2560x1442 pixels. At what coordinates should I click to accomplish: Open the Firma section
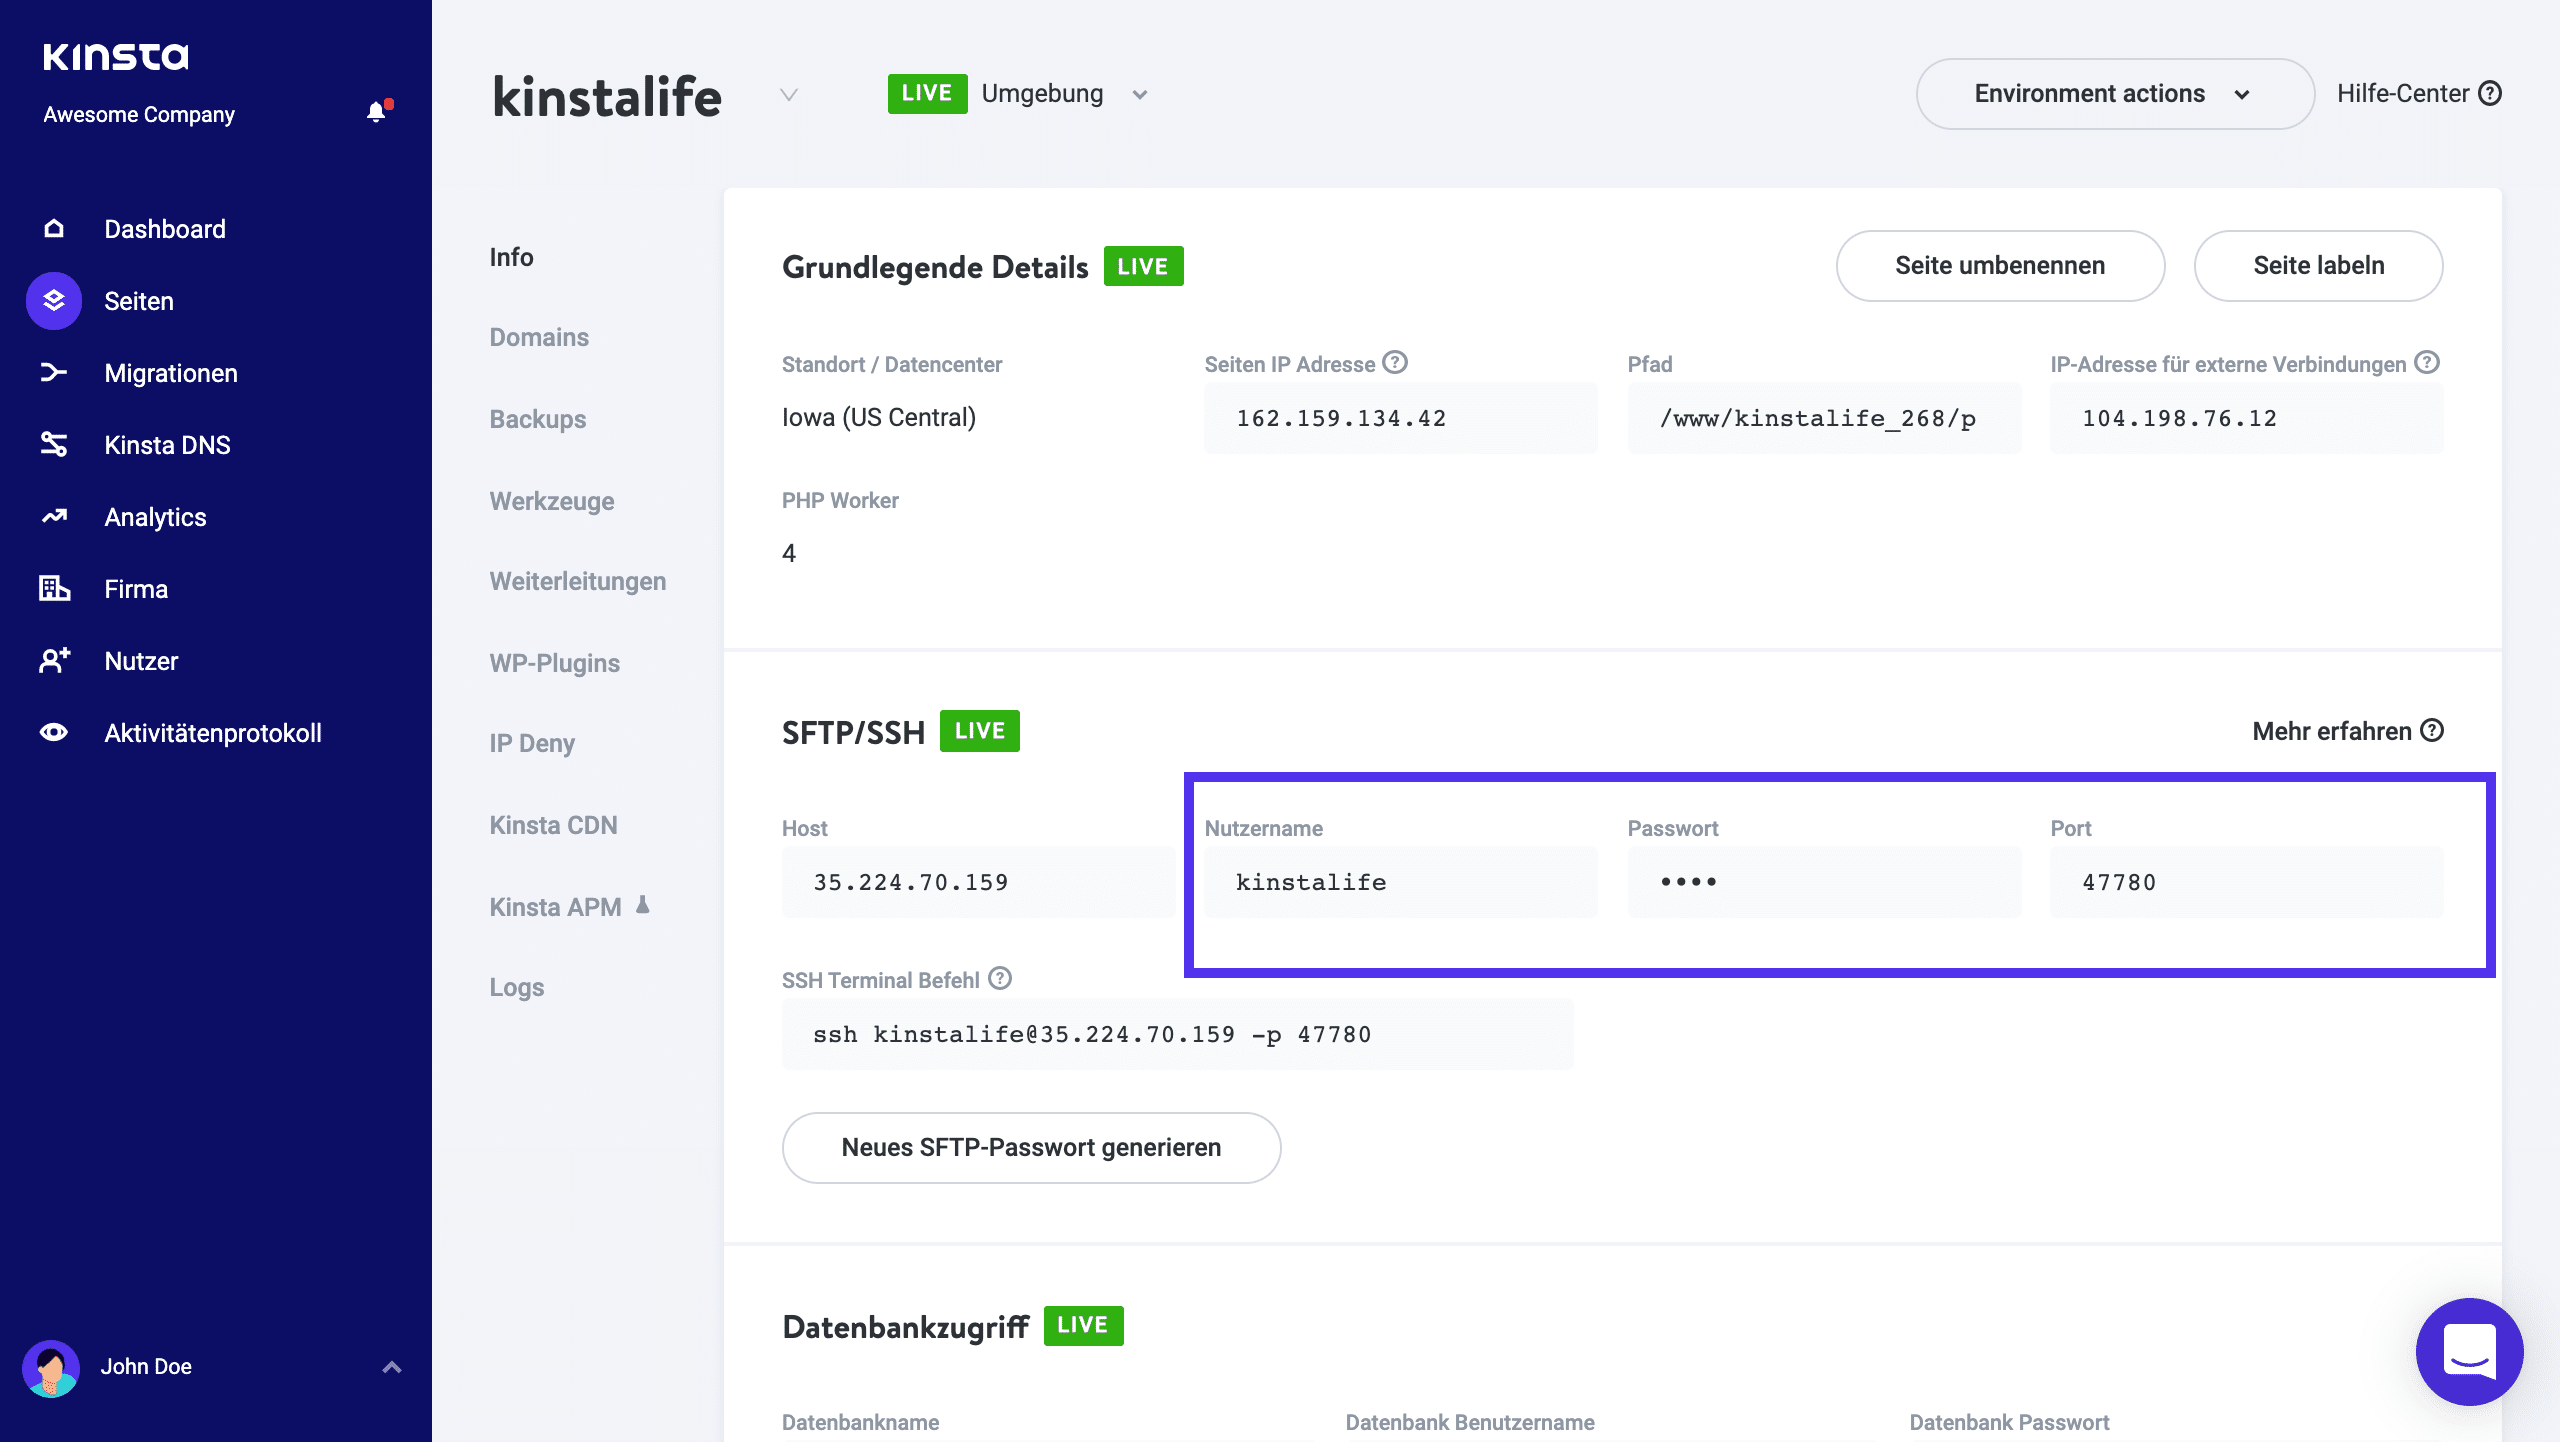tap(135, 588)
